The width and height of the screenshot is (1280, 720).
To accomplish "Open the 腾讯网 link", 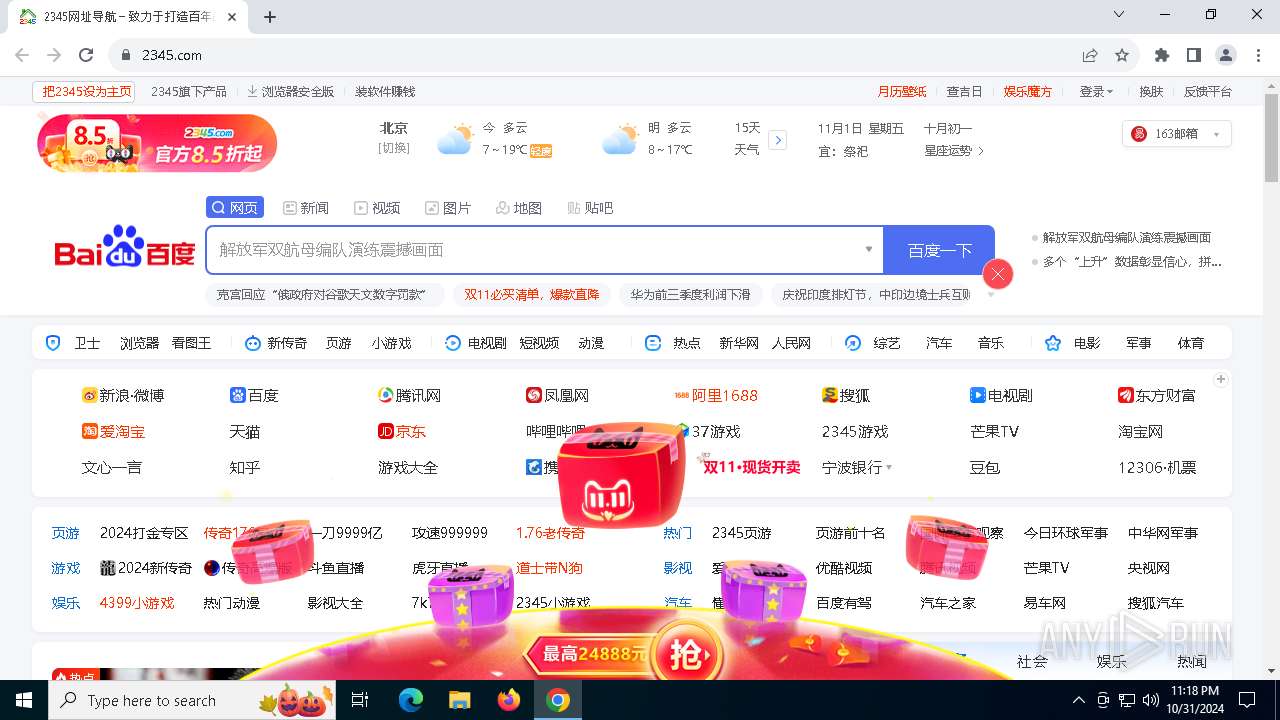I will 410,395.
